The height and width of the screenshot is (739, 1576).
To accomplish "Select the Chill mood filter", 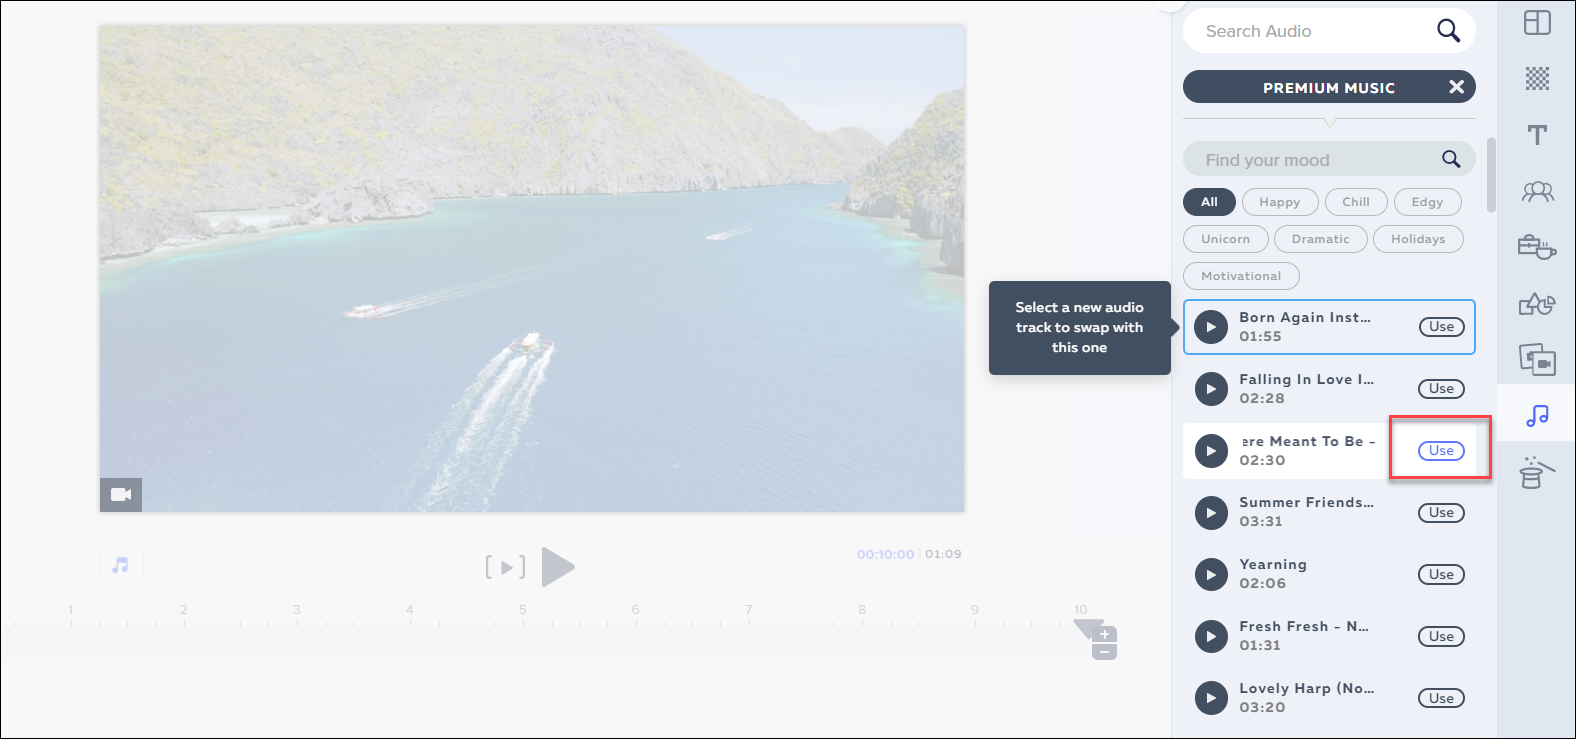I will coord(1355,202).
